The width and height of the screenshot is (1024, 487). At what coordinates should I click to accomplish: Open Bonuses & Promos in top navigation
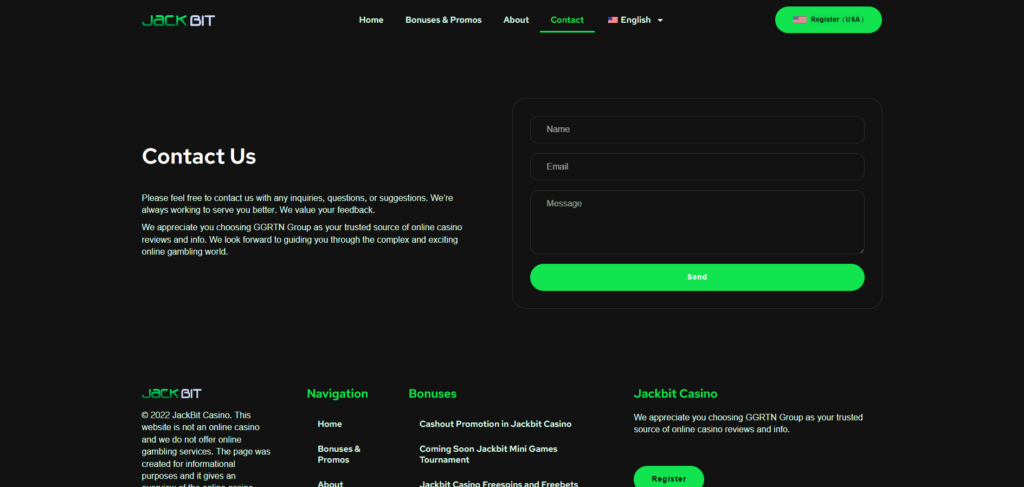tap(443, 20)
